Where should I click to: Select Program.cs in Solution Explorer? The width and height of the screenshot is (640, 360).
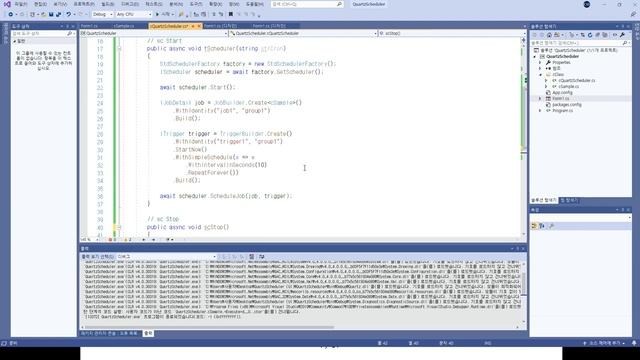coord(562,111)
